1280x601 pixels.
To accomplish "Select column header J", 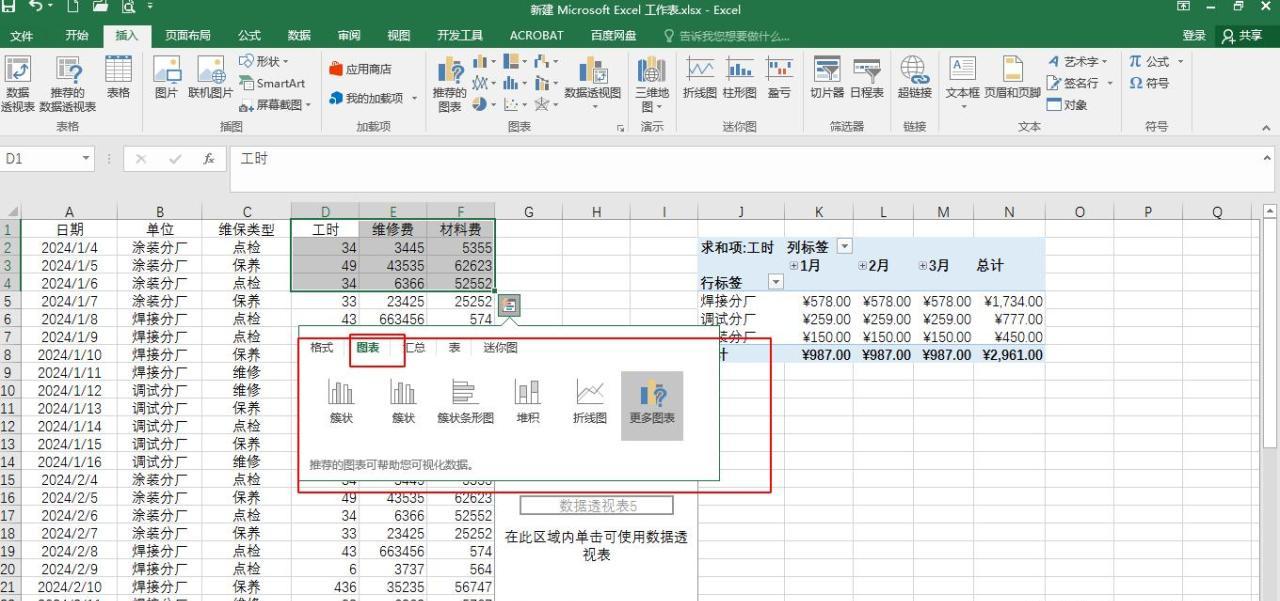I will [x=741, y=211].
